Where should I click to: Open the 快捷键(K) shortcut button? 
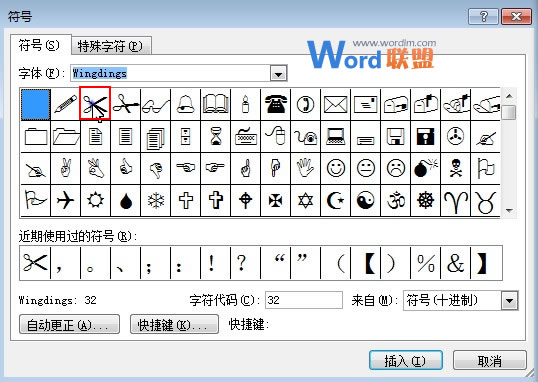174,324
